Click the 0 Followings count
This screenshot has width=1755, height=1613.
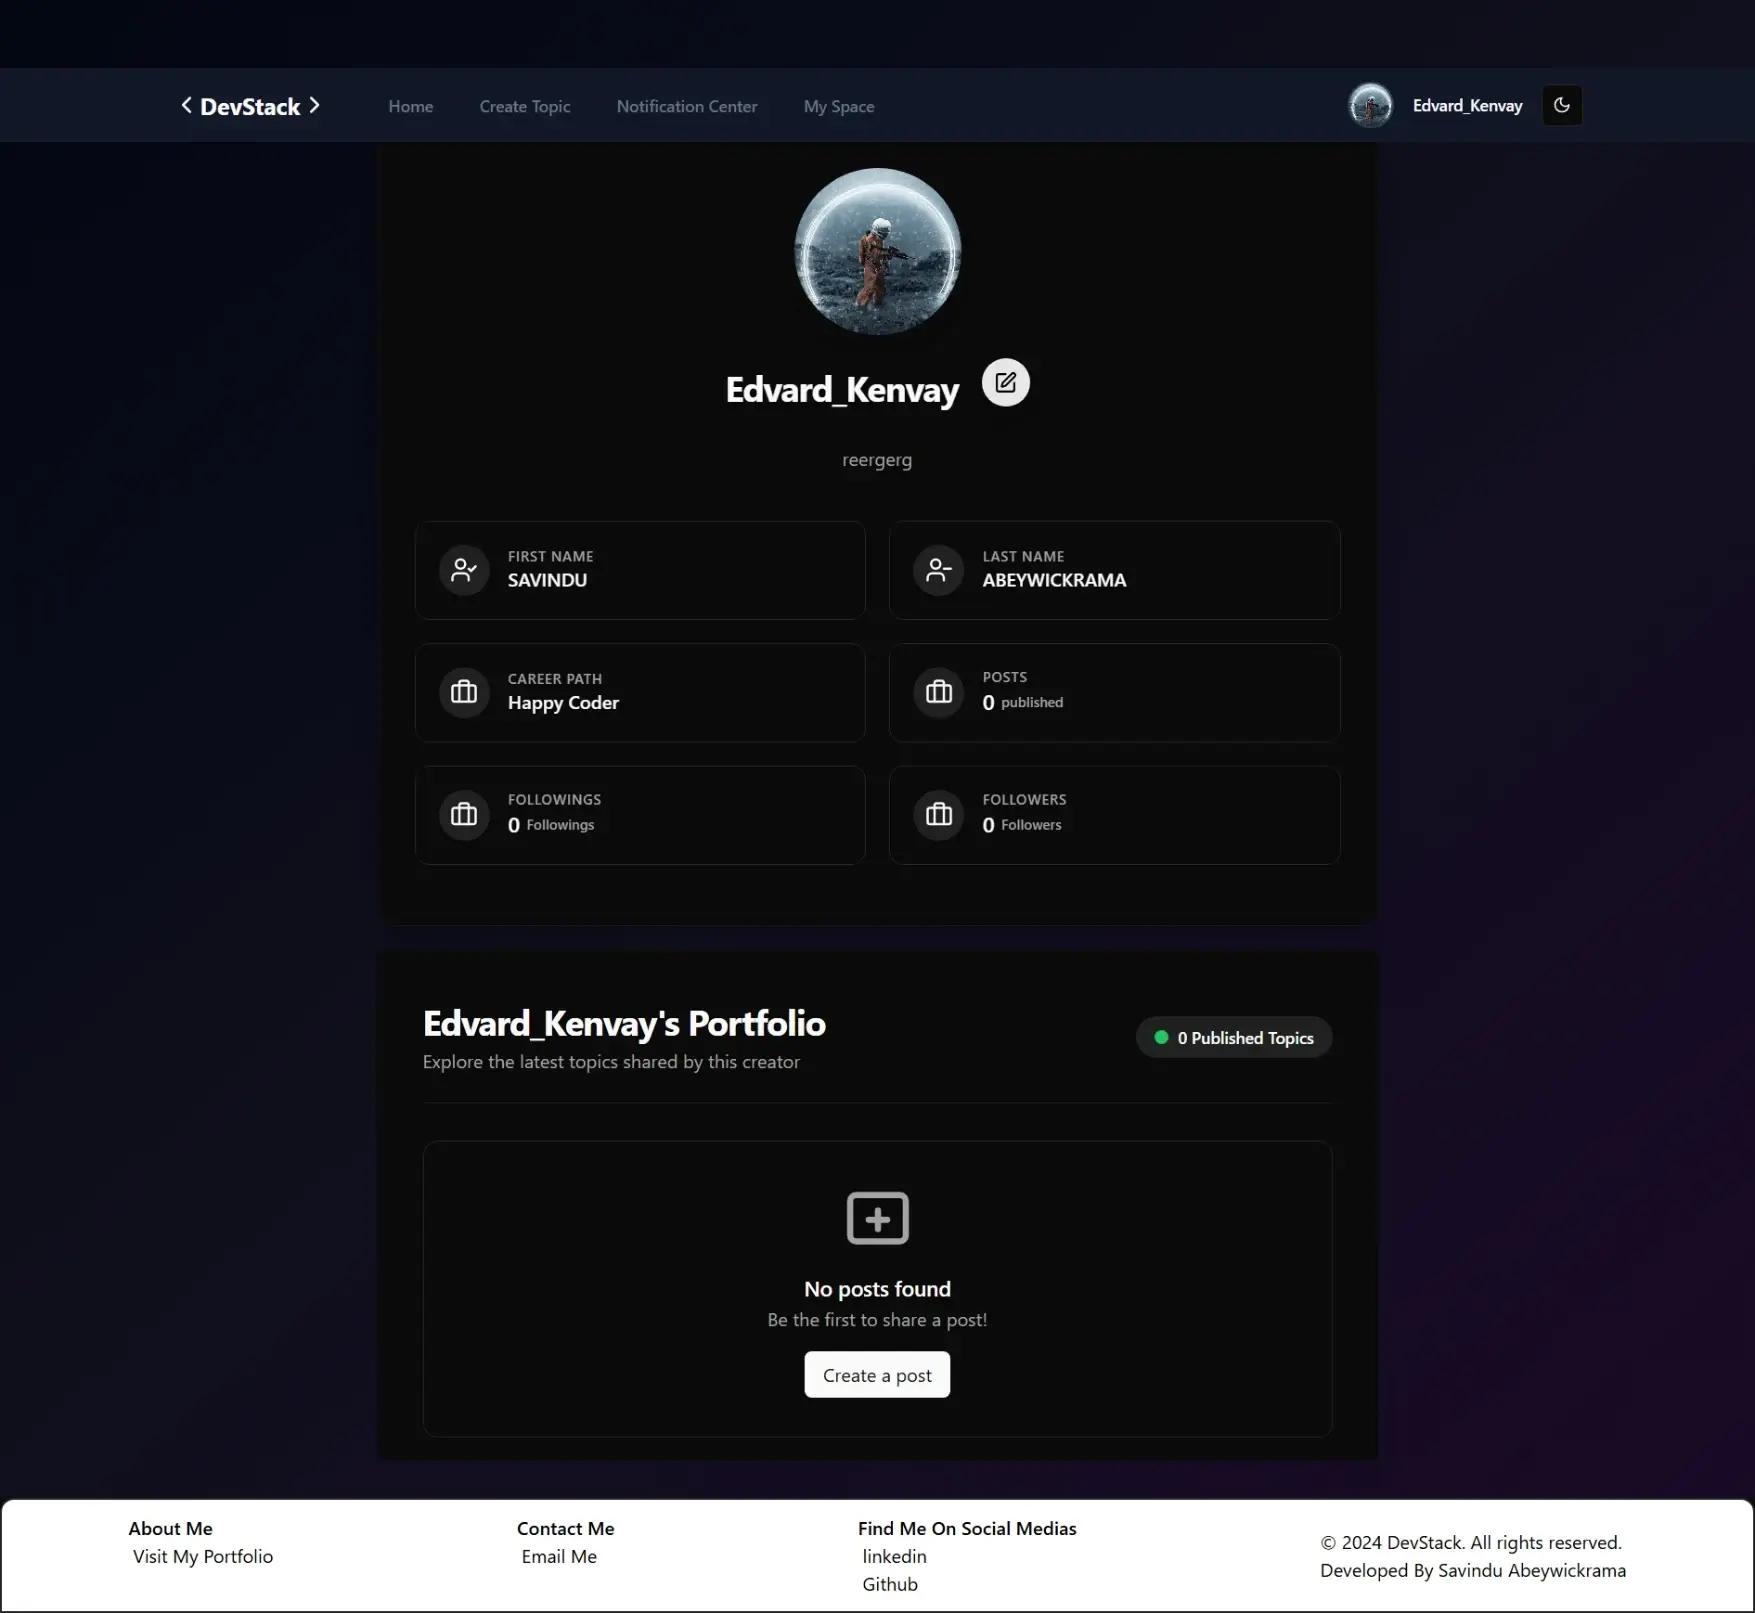[x=551, y=825]
